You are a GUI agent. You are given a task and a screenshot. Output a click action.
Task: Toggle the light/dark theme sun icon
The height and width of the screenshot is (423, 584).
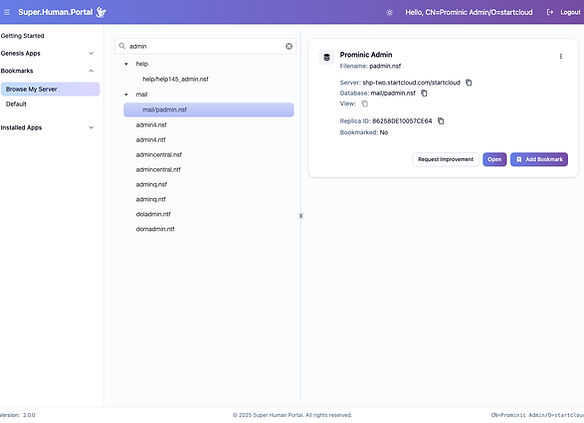pos(390,12)
